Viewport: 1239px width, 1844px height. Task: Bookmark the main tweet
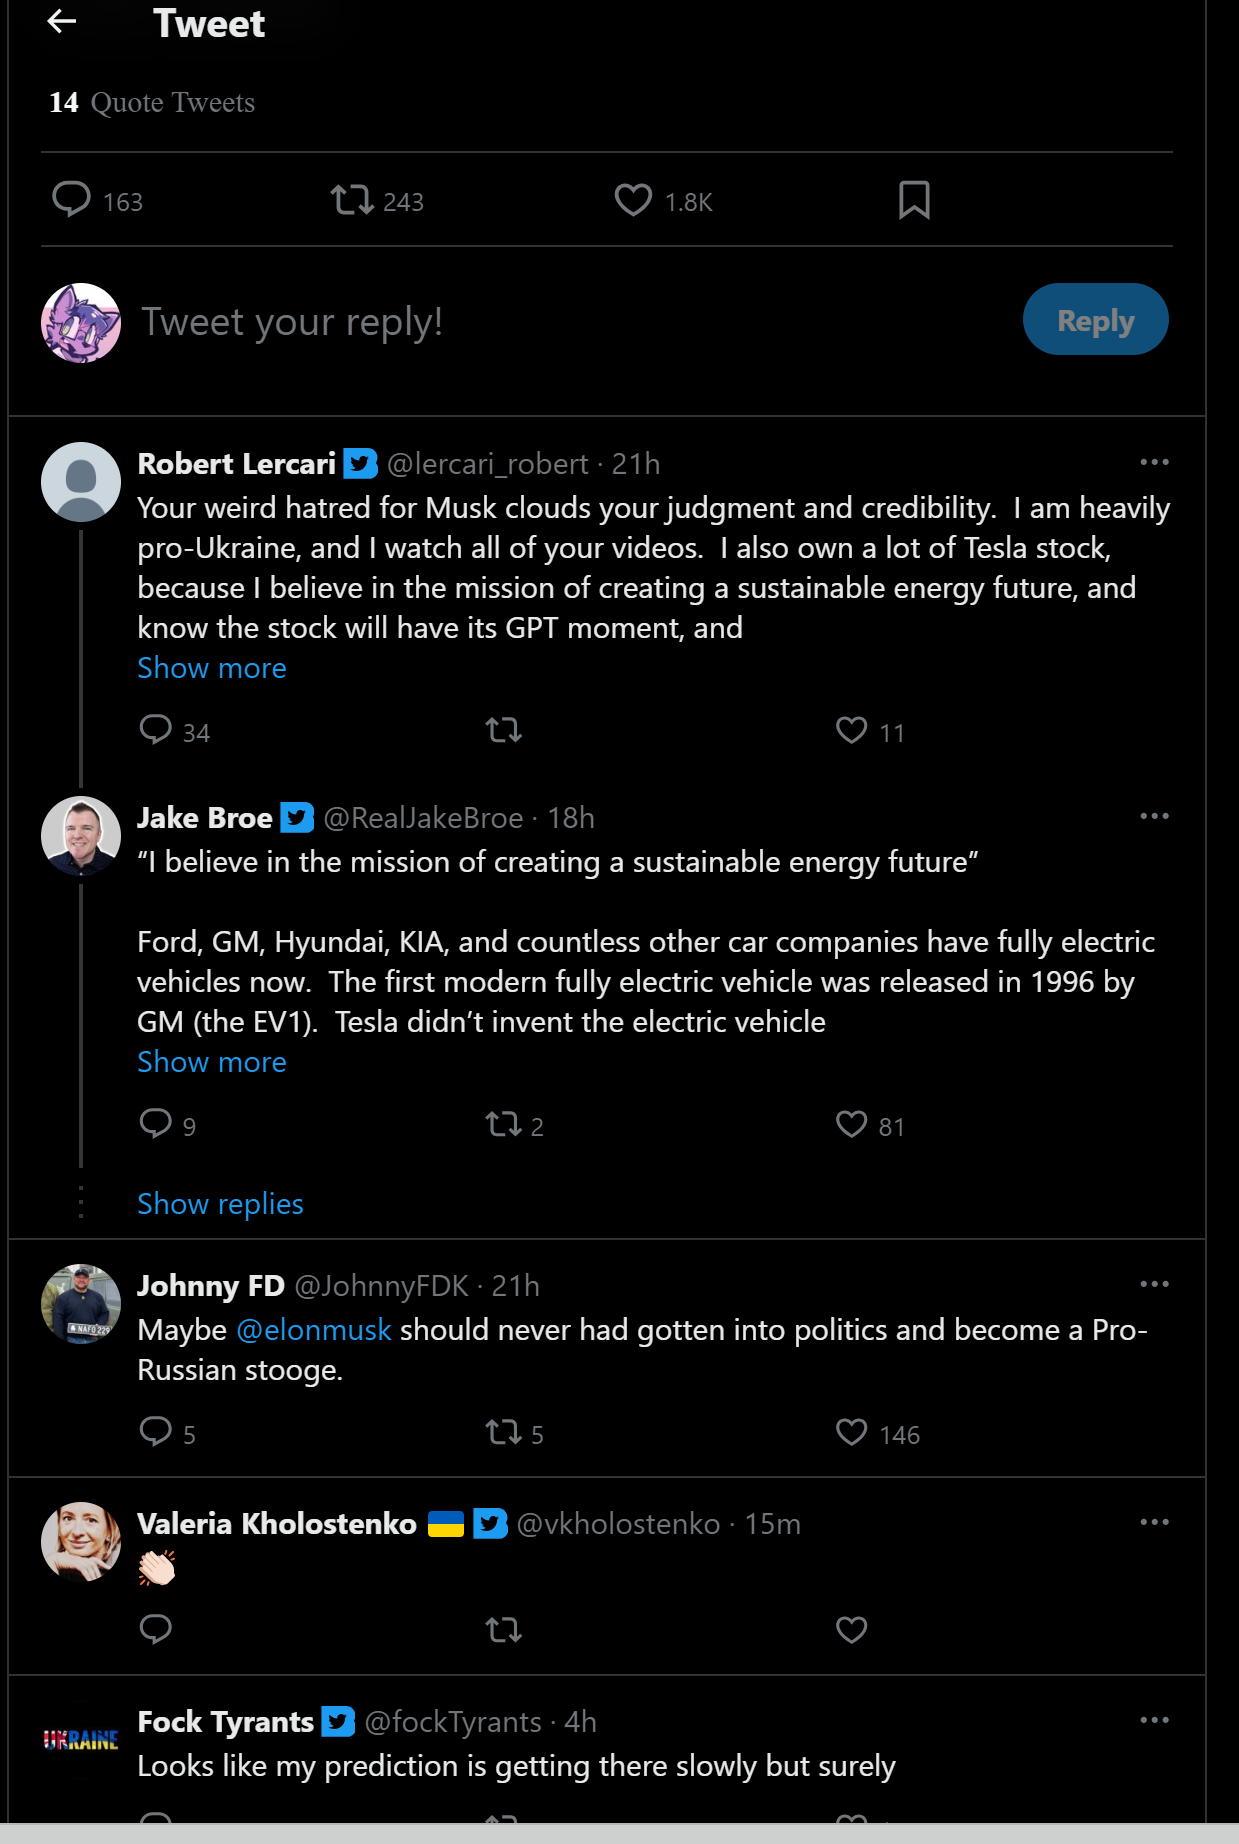(x=914, y=200)
